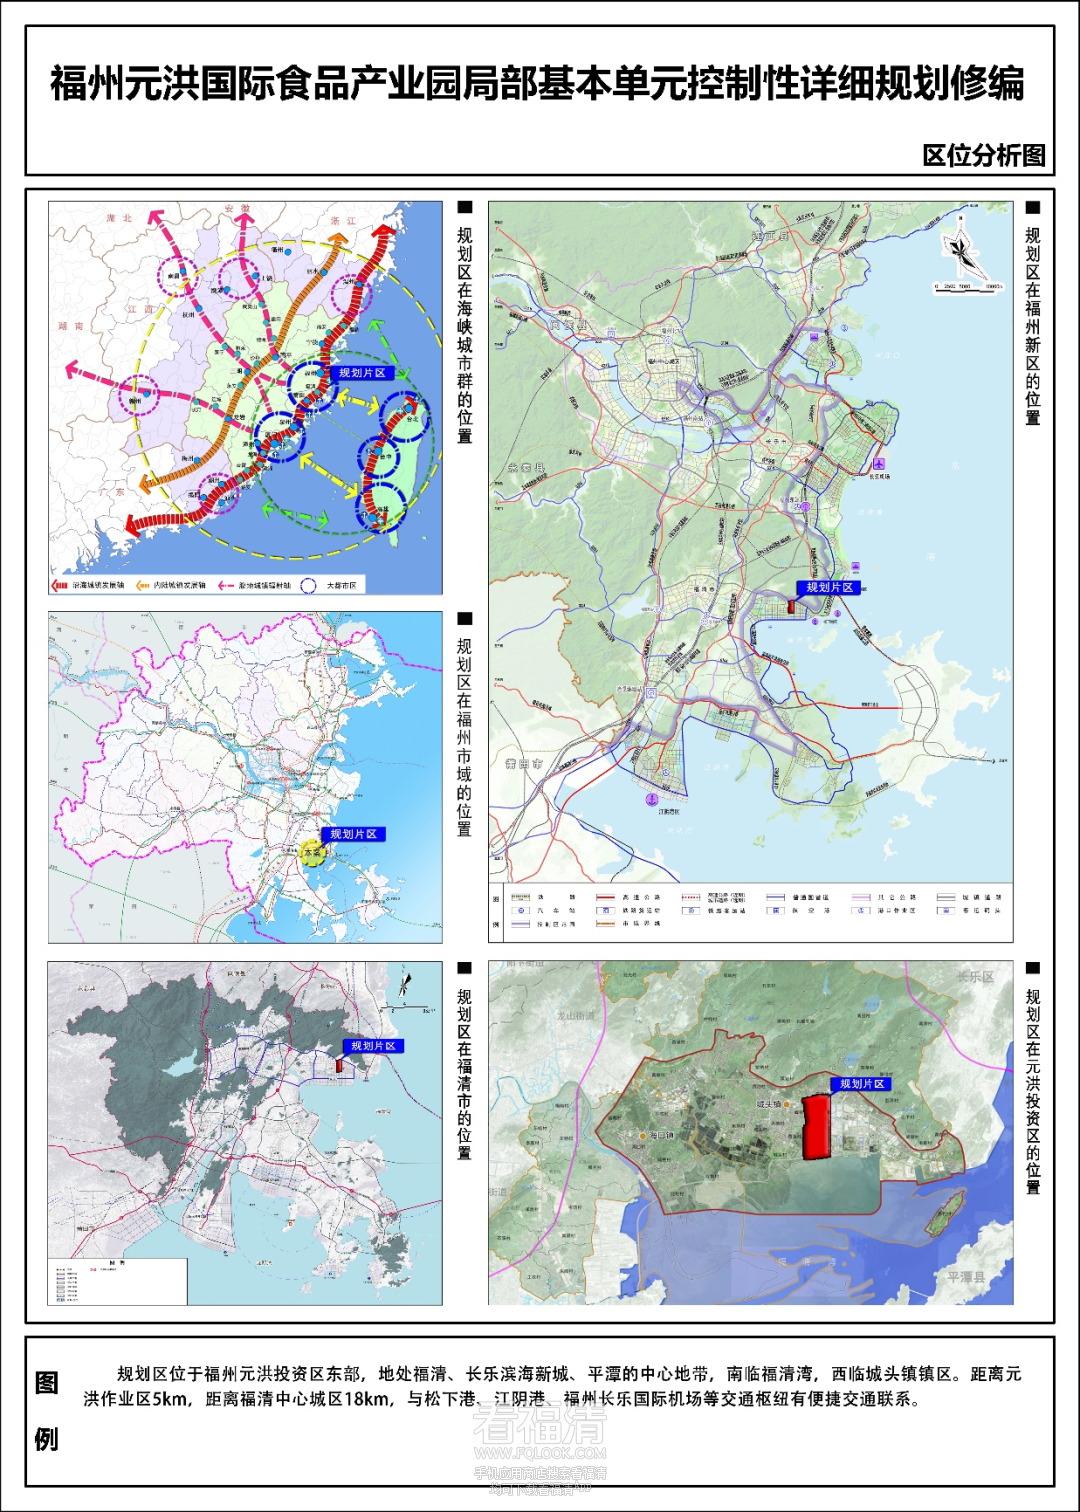Click the Jiangyin port anchor icon
Image resolution: width=1080 pixels, height=1512 pixels.
(652, 798)
